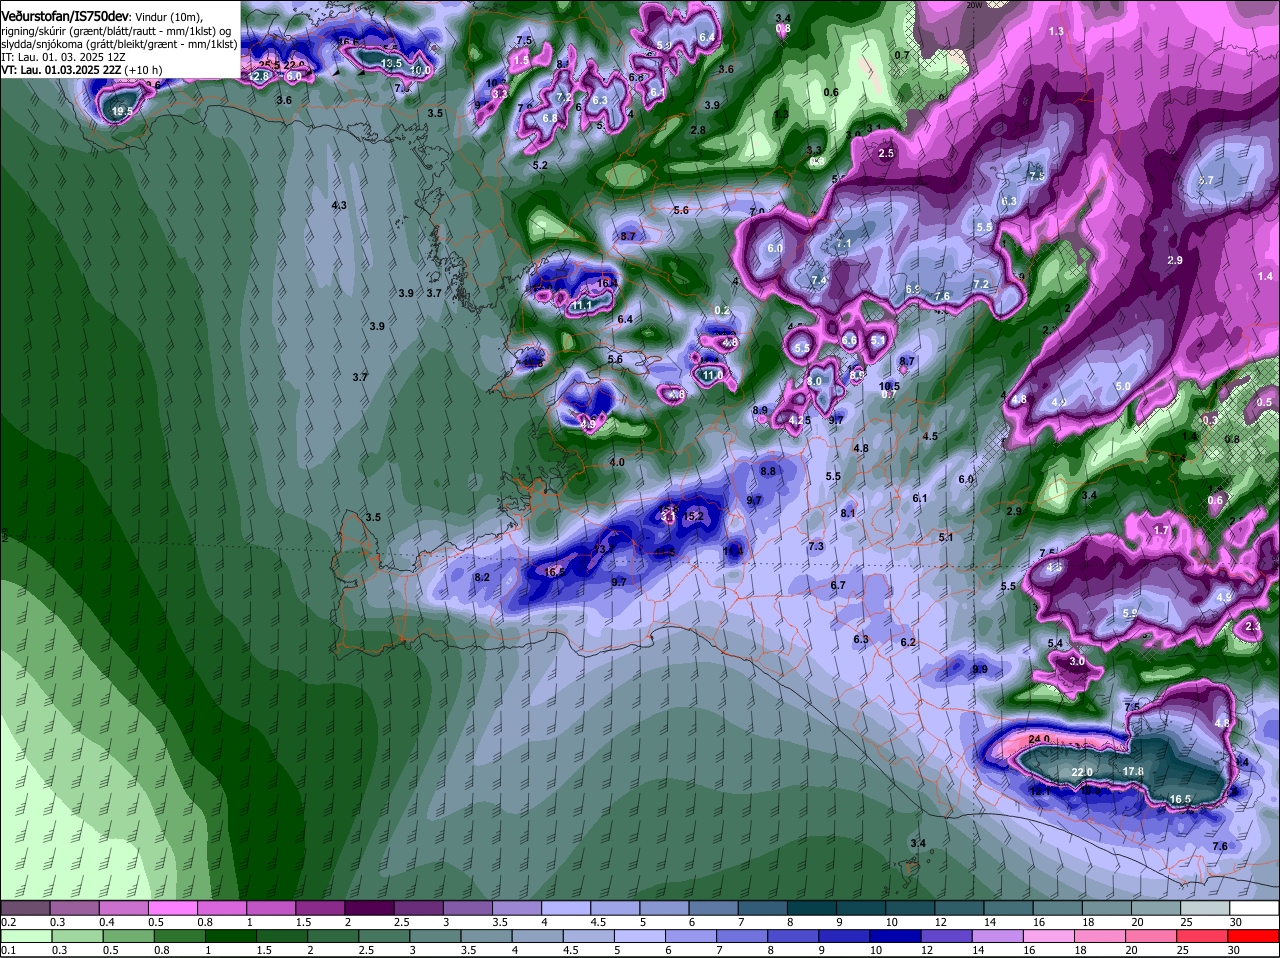Click the 13.5 value on the map
Screen dimensions: 1280x958
point(391,63)
